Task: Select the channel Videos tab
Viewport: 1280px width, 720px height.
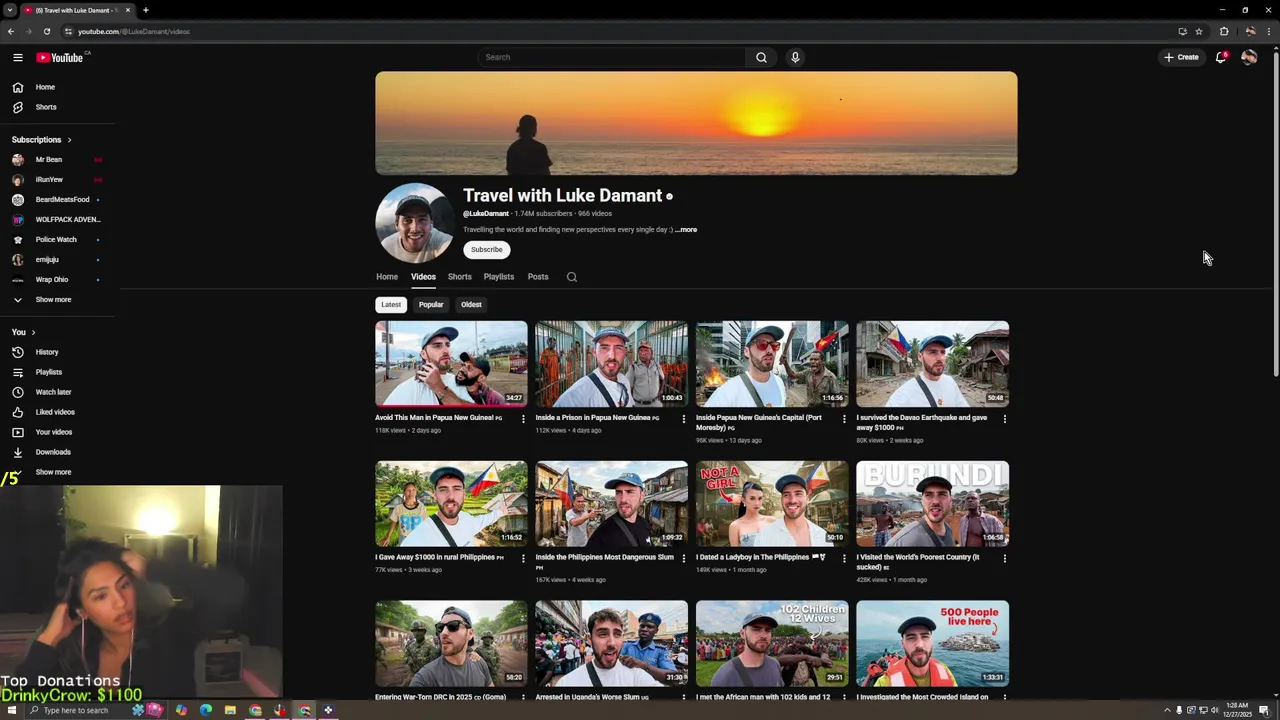Action: [423, 277]
